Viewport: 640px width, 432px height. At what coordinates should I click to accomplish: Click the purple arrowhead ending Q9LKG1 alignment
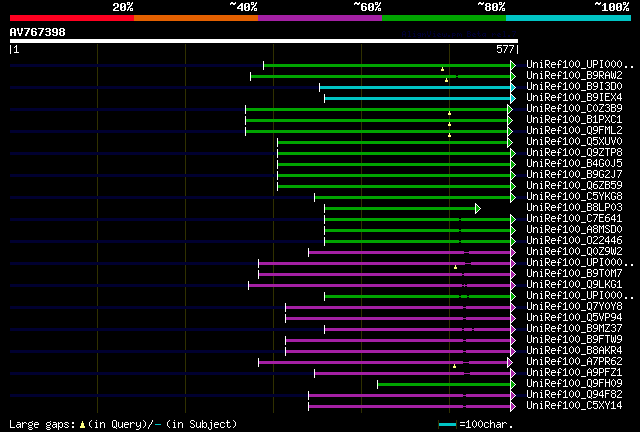pyautogui.click(x=513, y=285)
